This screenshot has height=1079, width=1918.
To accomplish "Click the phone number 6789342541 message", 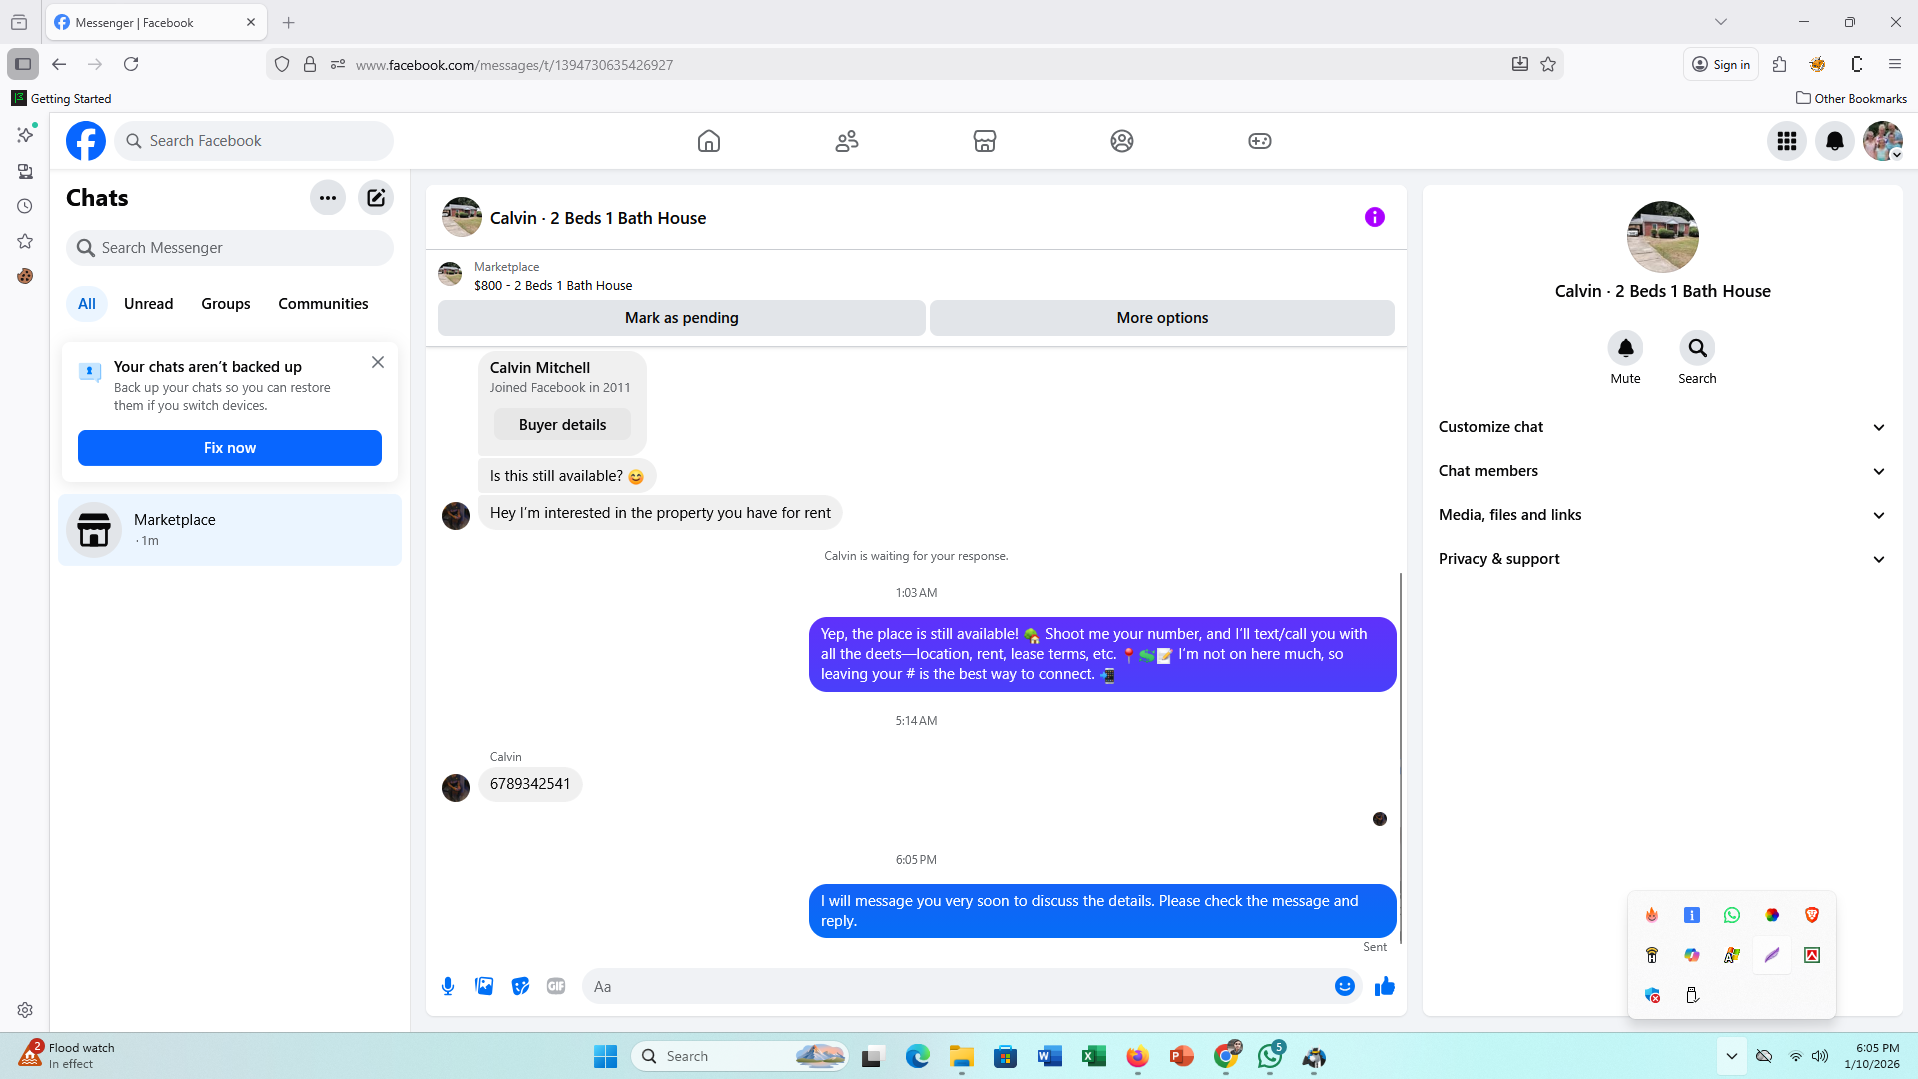I will (x=530, y=784).
